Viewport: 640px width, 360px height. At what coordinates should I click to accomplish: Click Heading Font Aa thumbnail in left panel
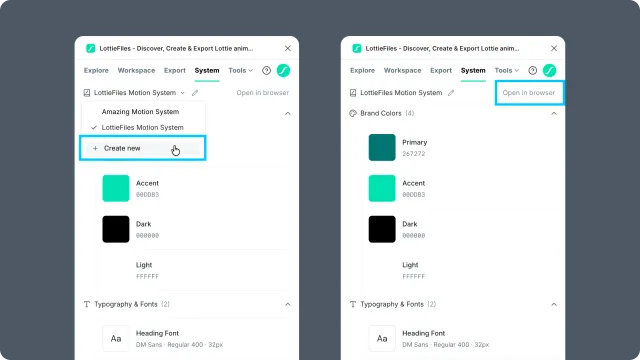tap(116, 338)
